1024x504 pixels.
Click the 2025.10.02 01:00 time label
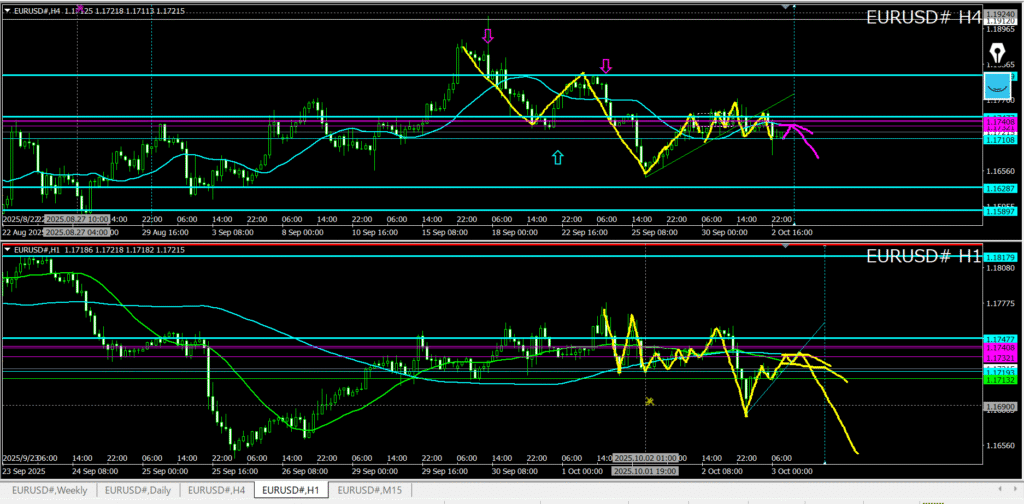647,456
